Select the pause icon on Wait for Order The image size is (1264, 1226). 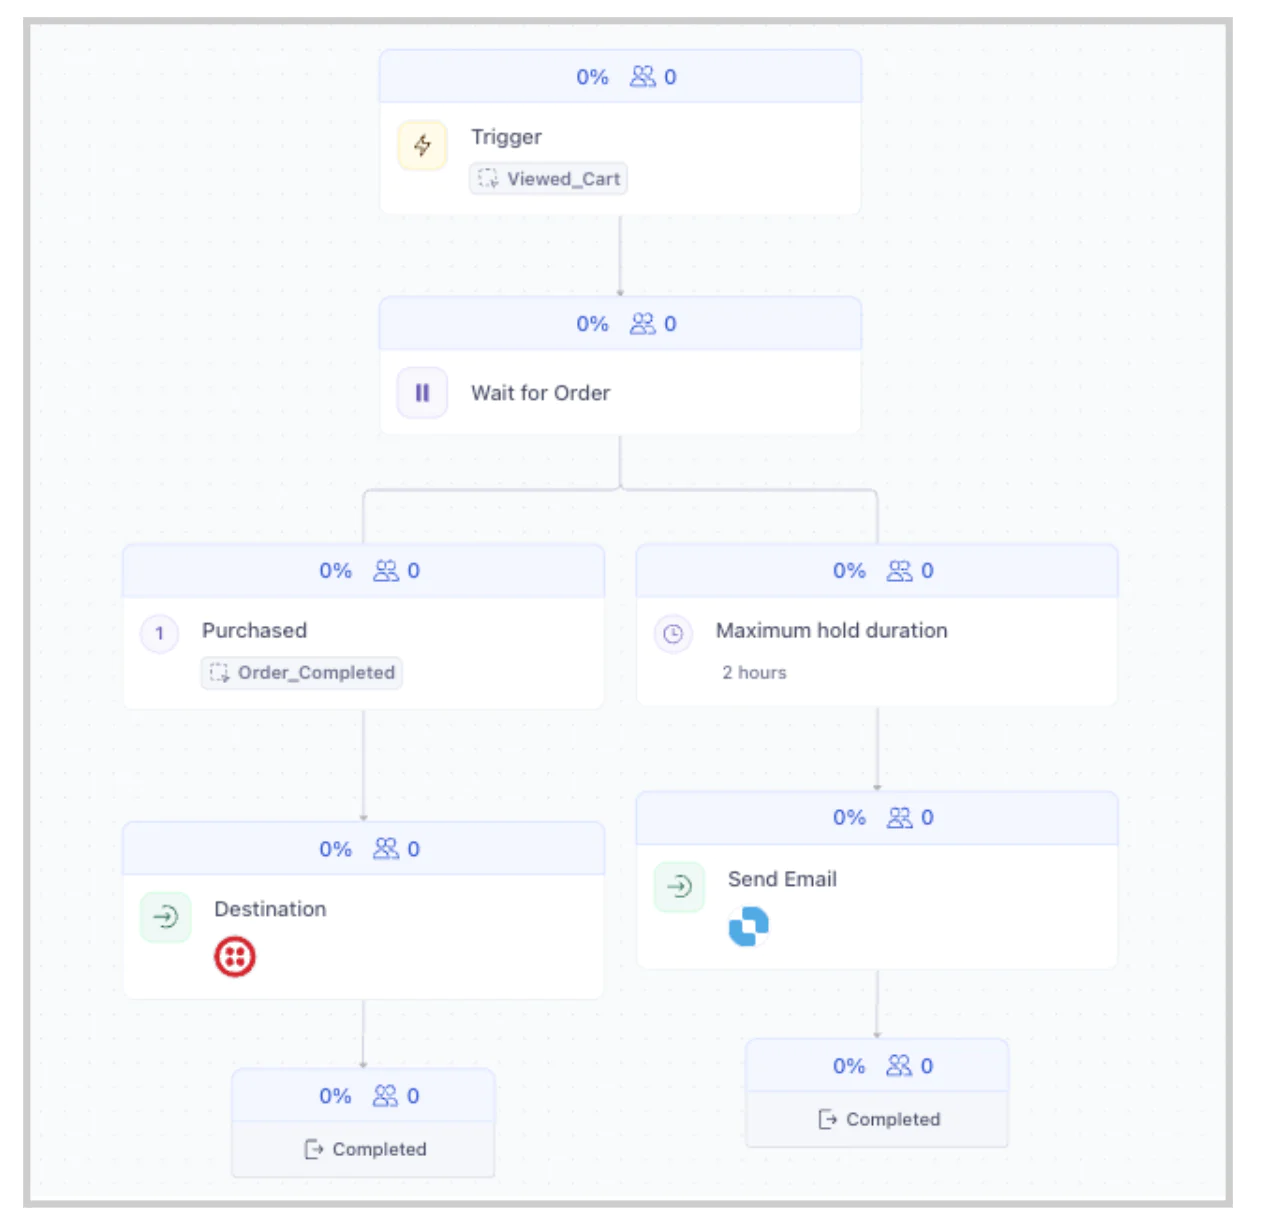click(x=421, y=392)
